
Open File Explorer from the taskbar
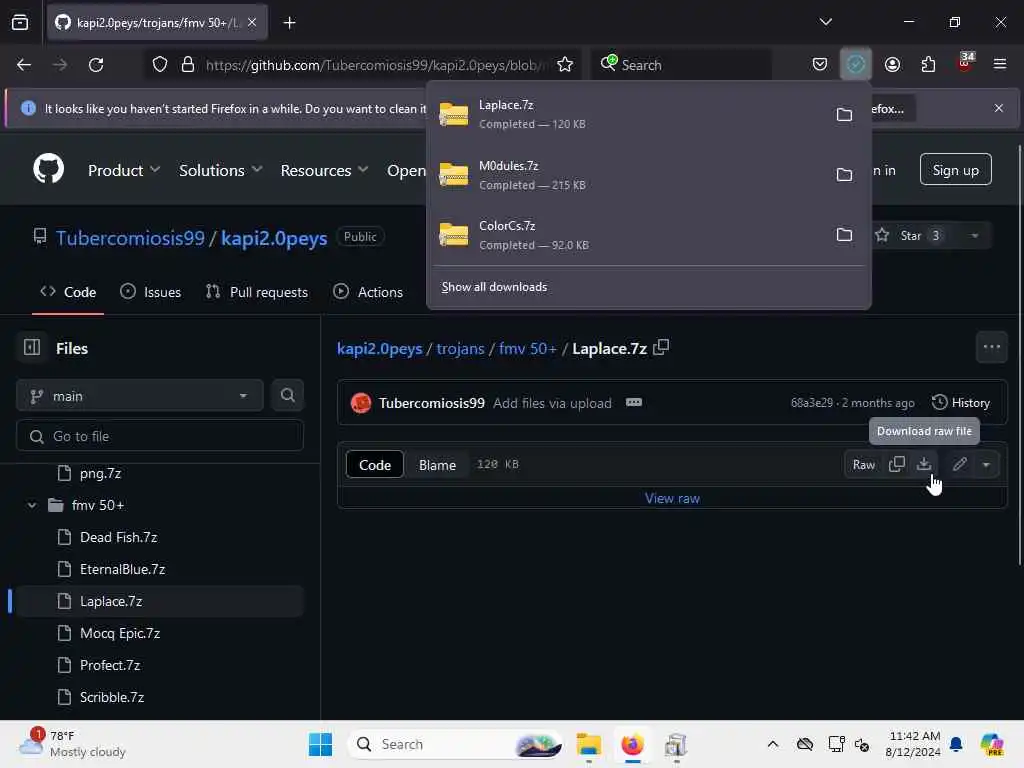pos(588,744)
